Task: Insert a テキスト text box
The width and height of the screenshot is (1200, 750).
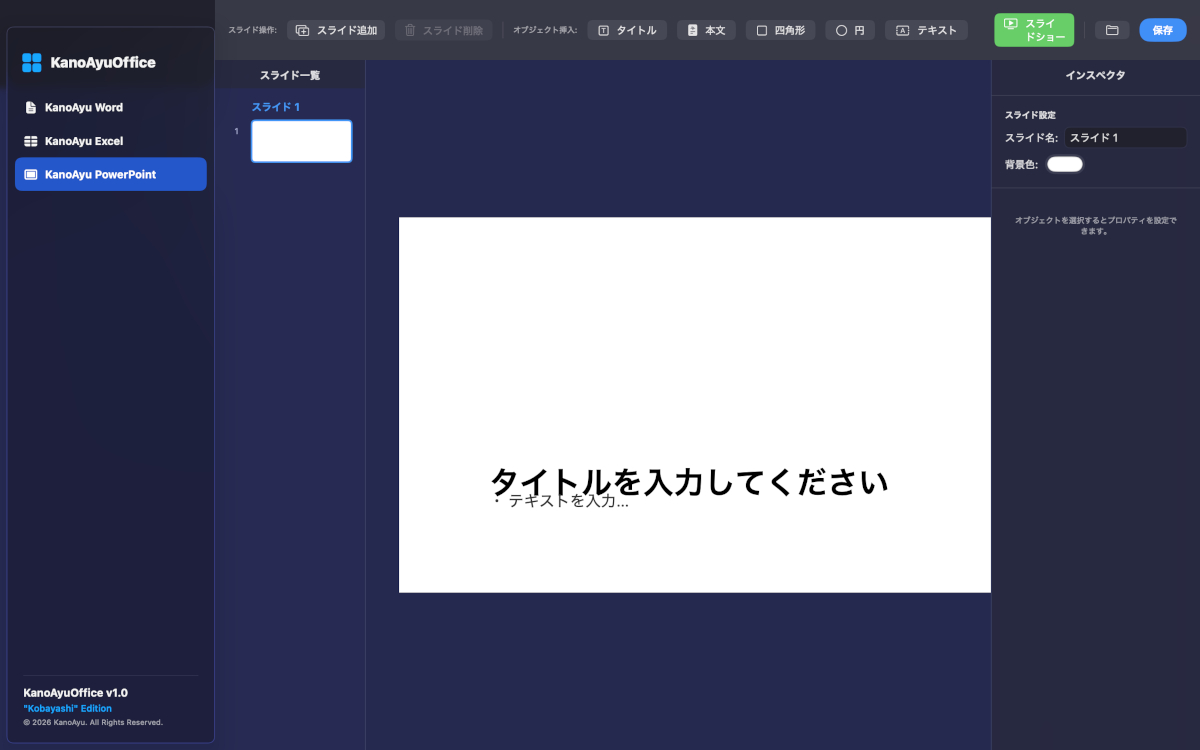Action: point(926,30)
